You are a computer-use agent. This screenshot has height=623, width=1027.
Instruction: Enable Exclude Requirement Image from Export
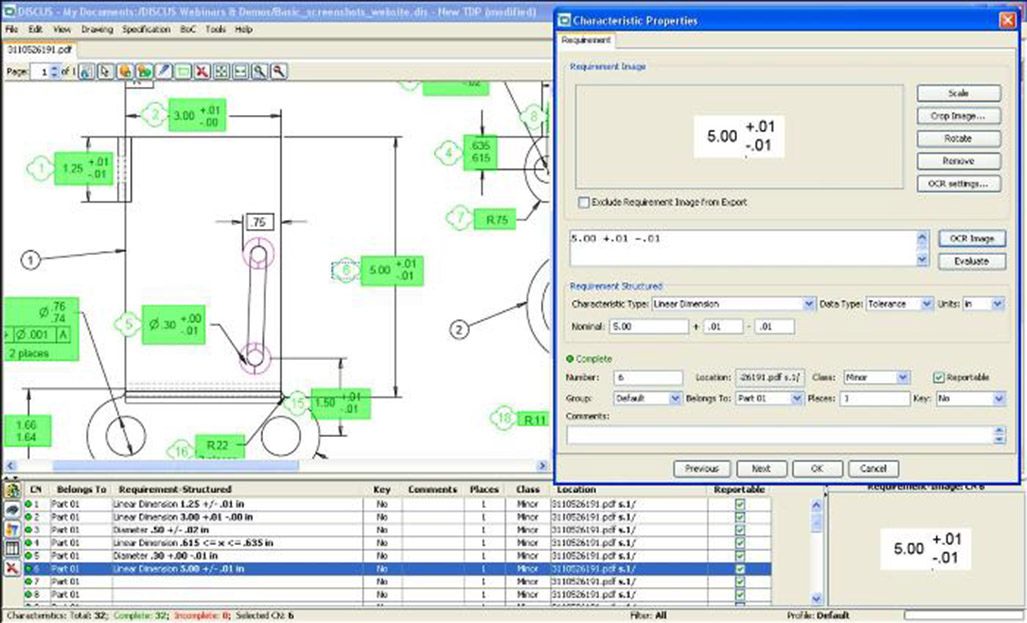pyautogui.click(x=584, y=202)
